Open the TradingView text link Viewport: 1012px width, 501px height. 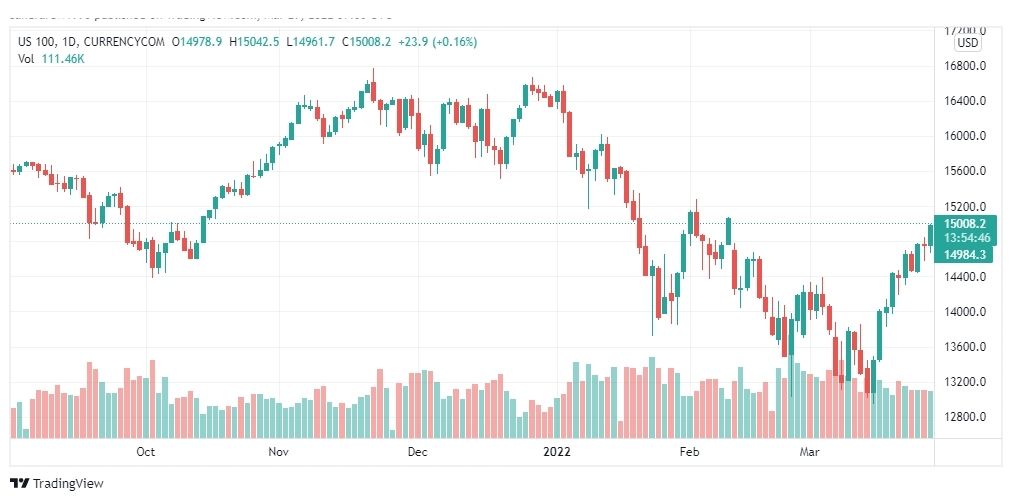click(68, 484)
